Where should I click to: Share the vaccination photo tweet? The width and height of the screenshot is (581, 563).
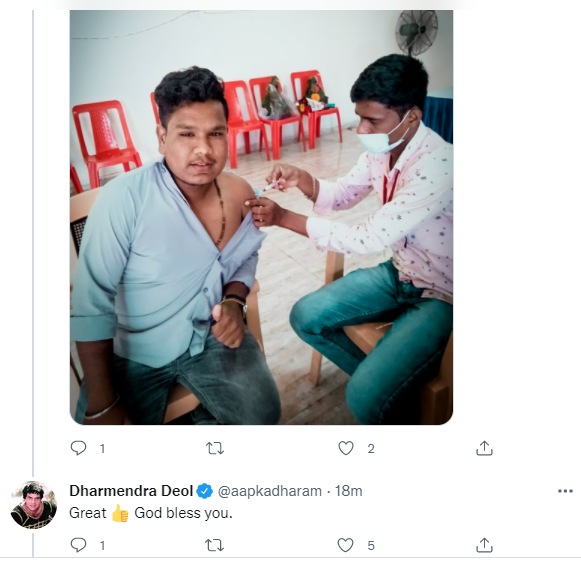click(x=484, y=448)
